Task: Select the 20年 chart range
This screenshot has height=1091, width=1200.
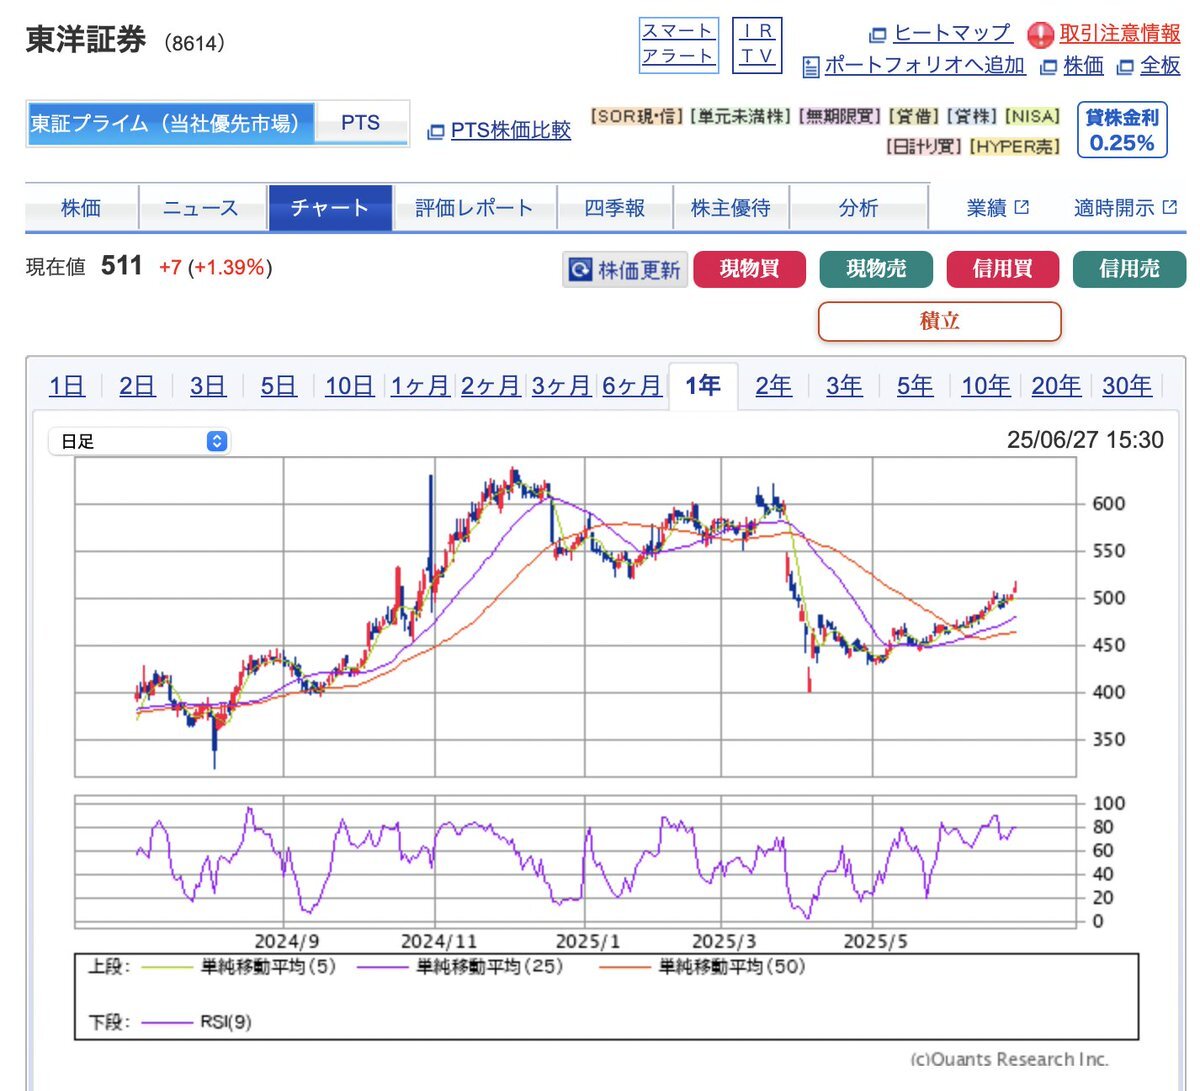Action: (1057, 386)
